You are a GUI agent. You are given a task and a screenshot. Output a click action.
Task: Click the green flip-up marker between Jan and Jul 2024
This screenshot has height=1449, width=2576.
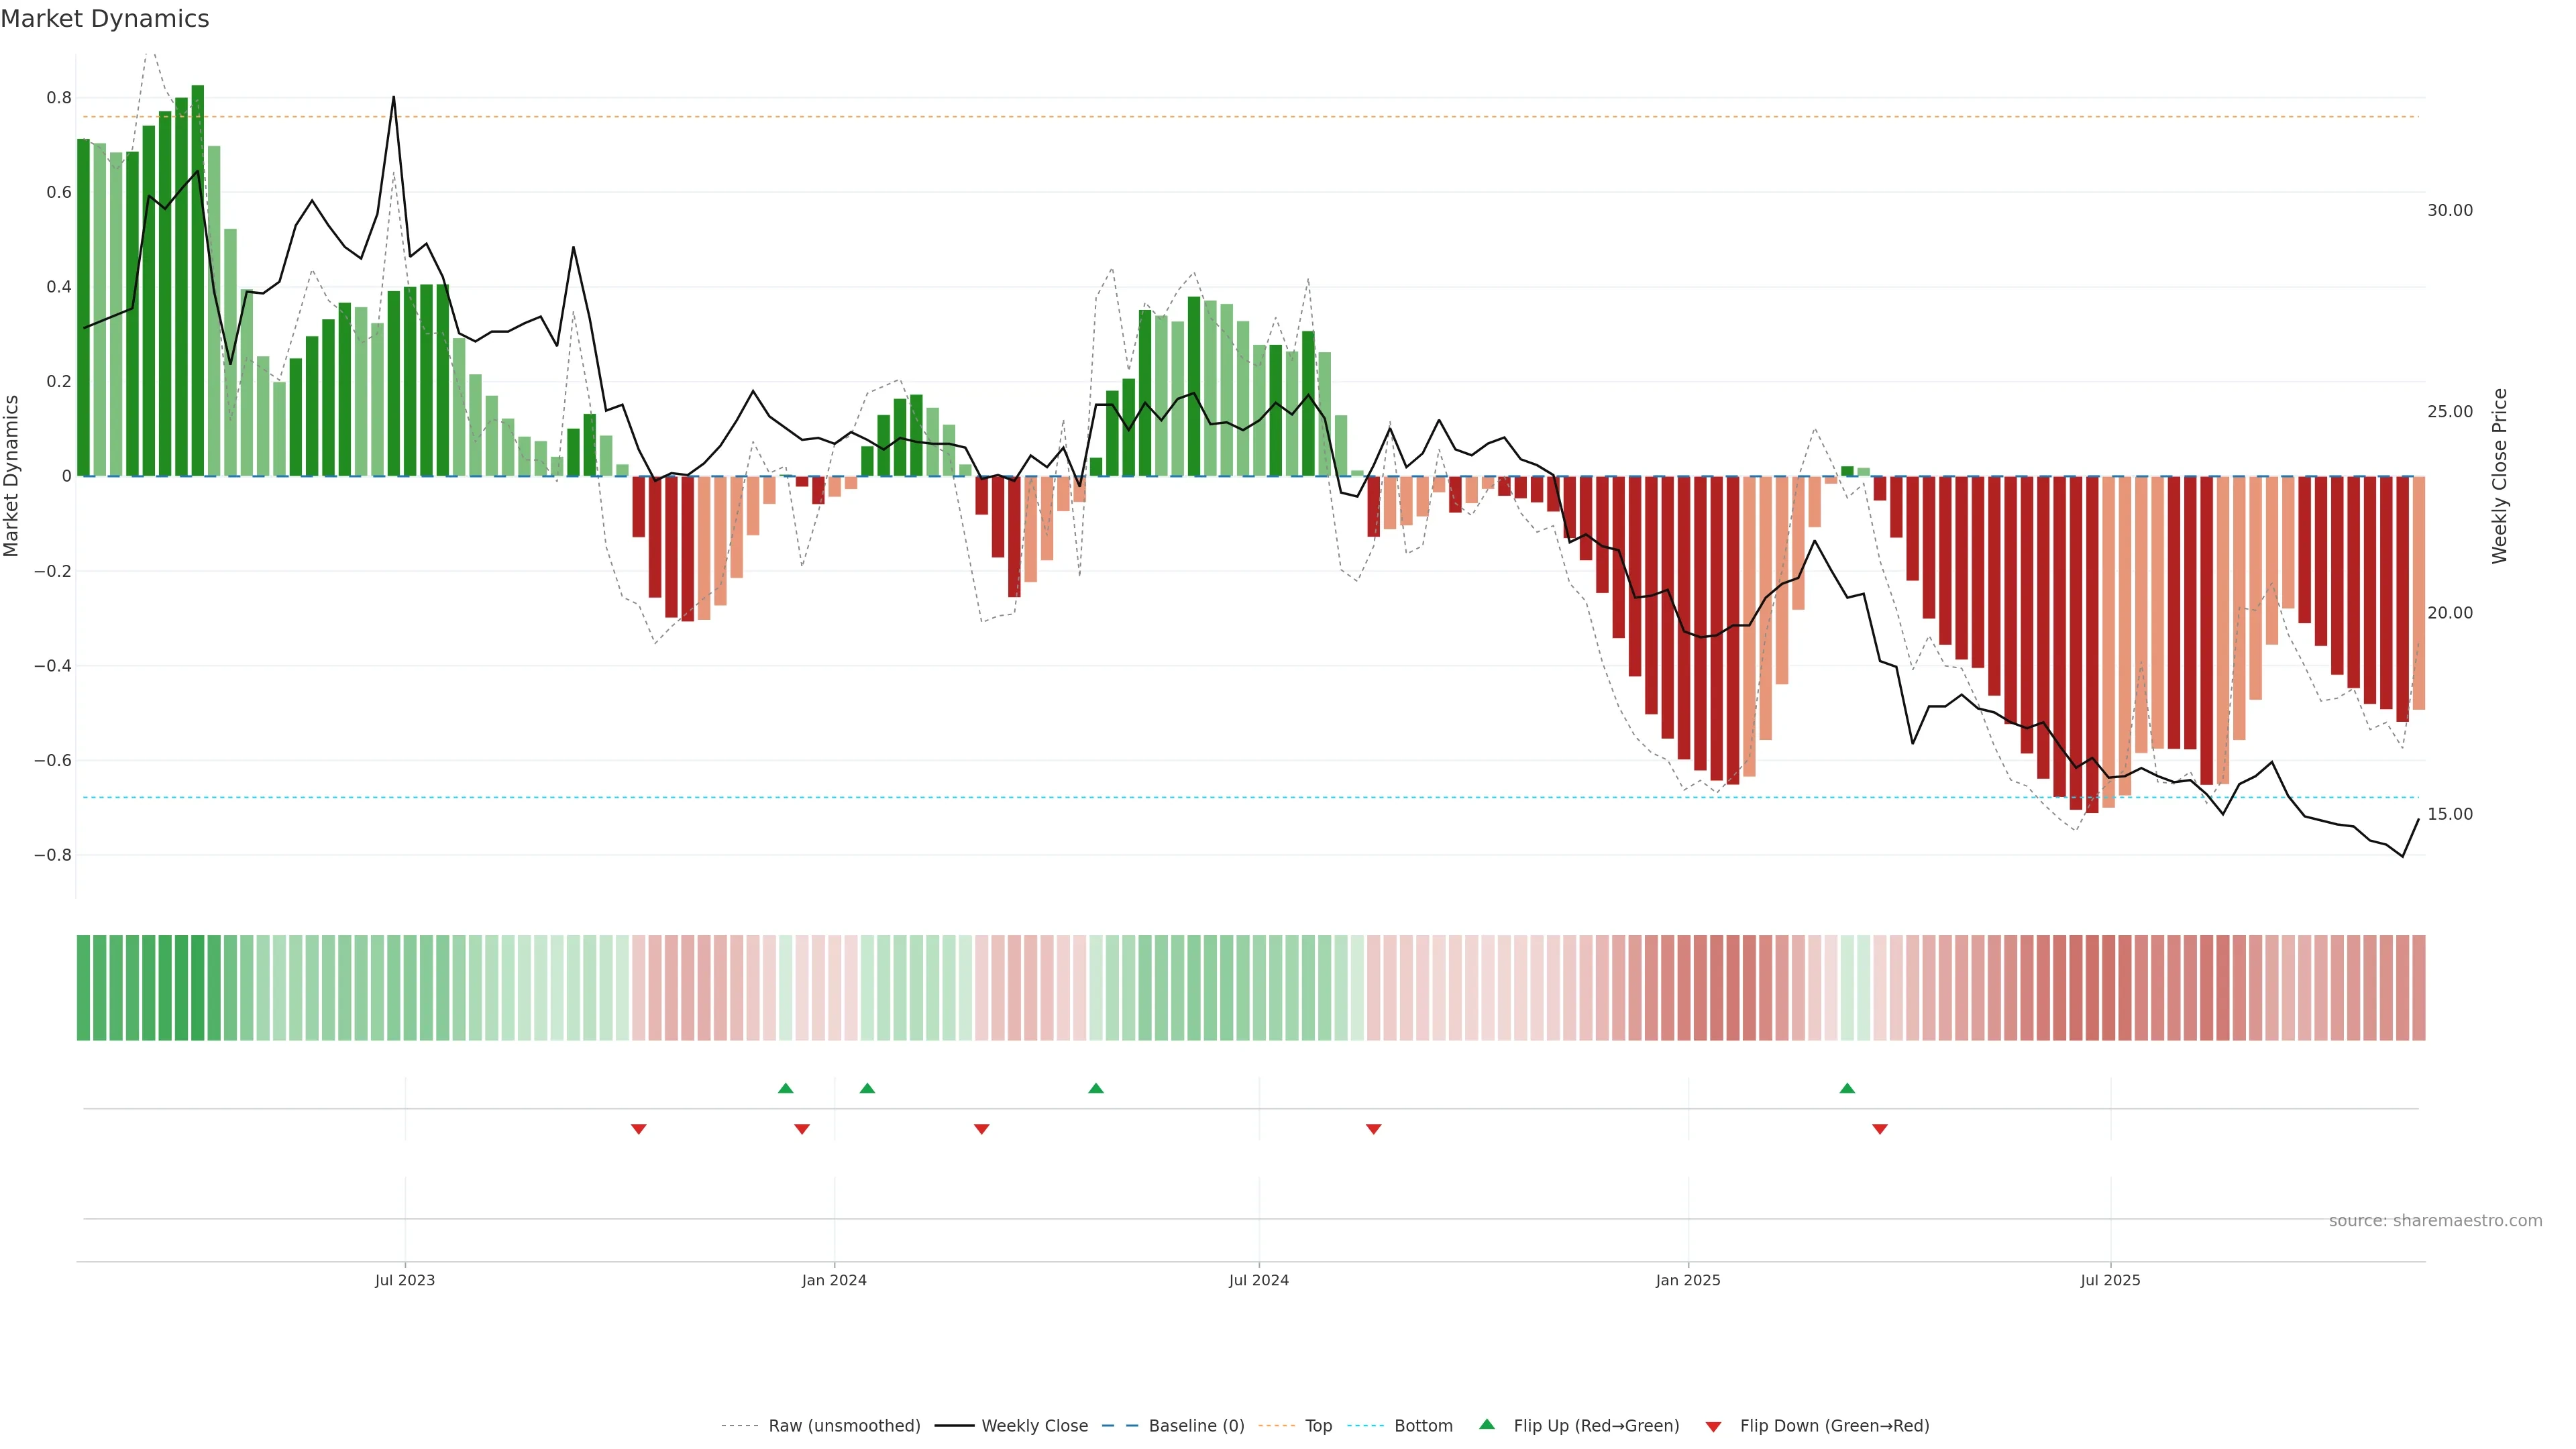(x=1096, y=1088)
